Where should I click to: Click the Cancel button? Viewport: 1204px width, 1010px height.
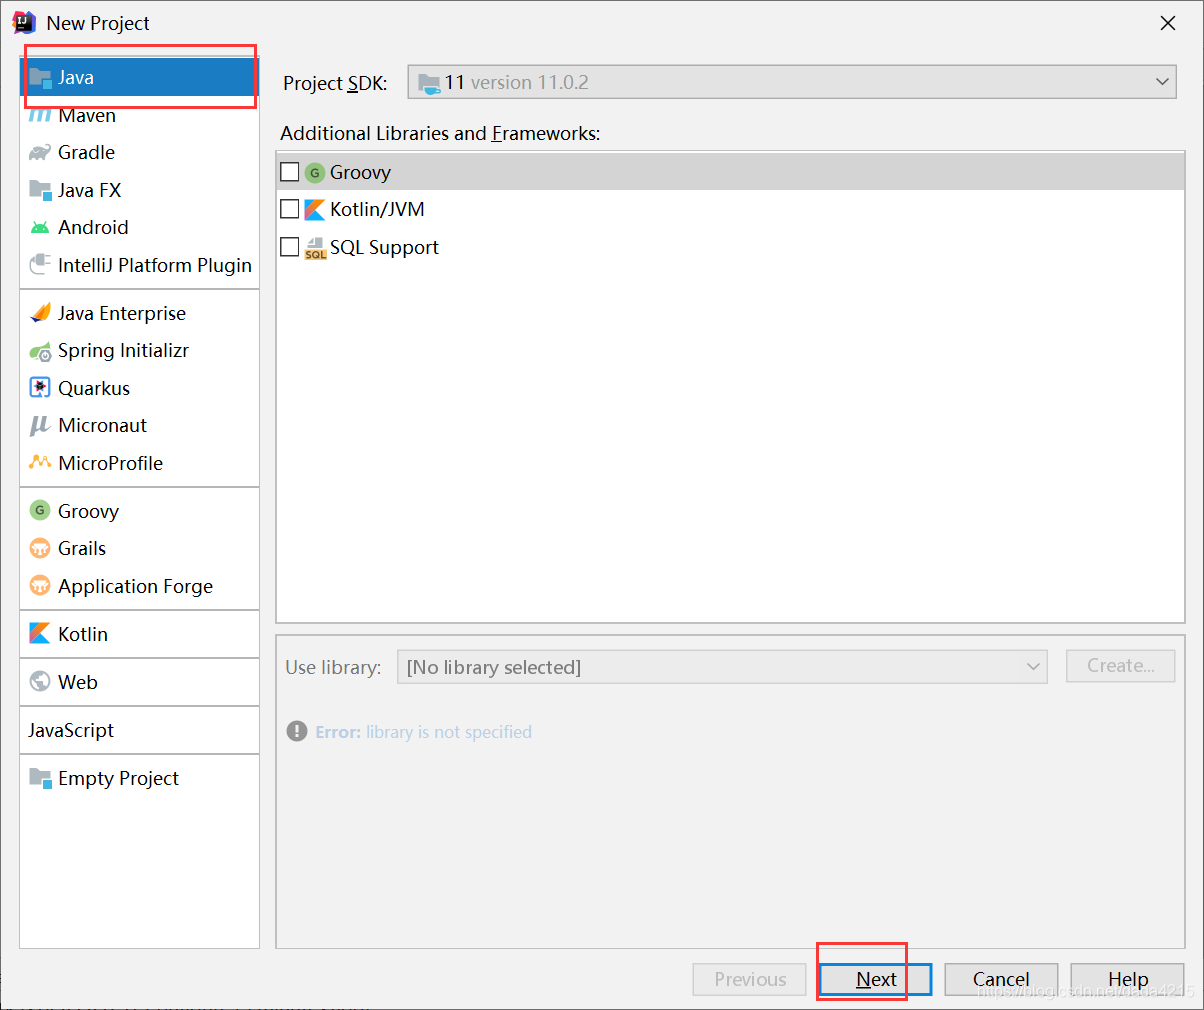click(1001, 979)
